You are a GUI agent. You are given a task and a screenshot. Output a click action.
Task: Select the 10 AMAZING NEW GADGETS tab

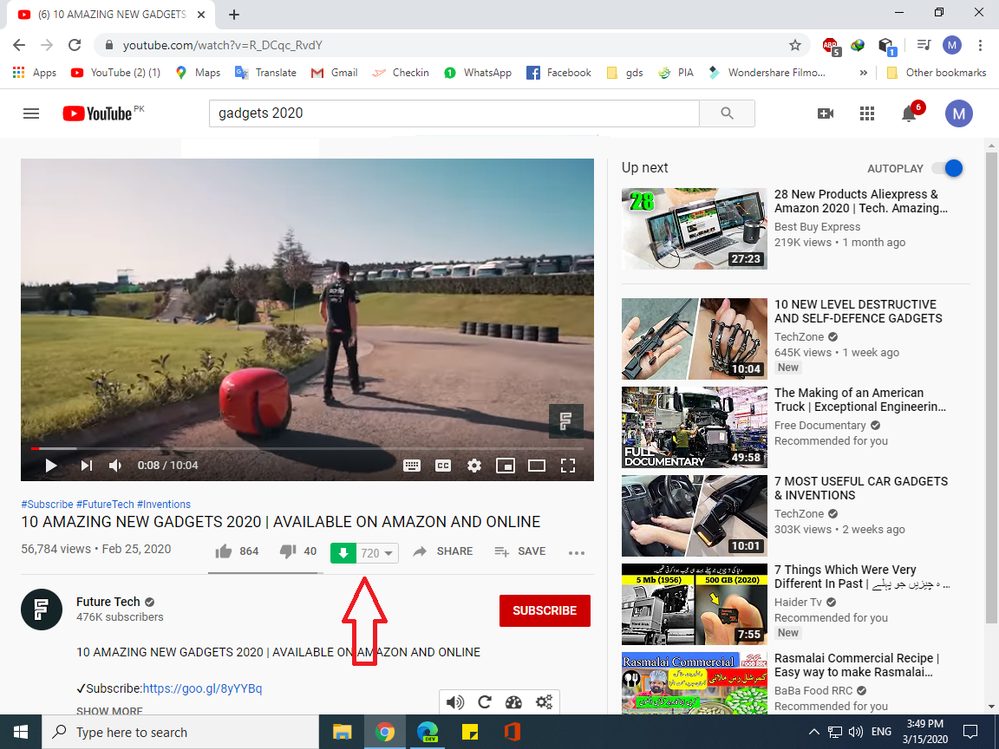[110, 14]
